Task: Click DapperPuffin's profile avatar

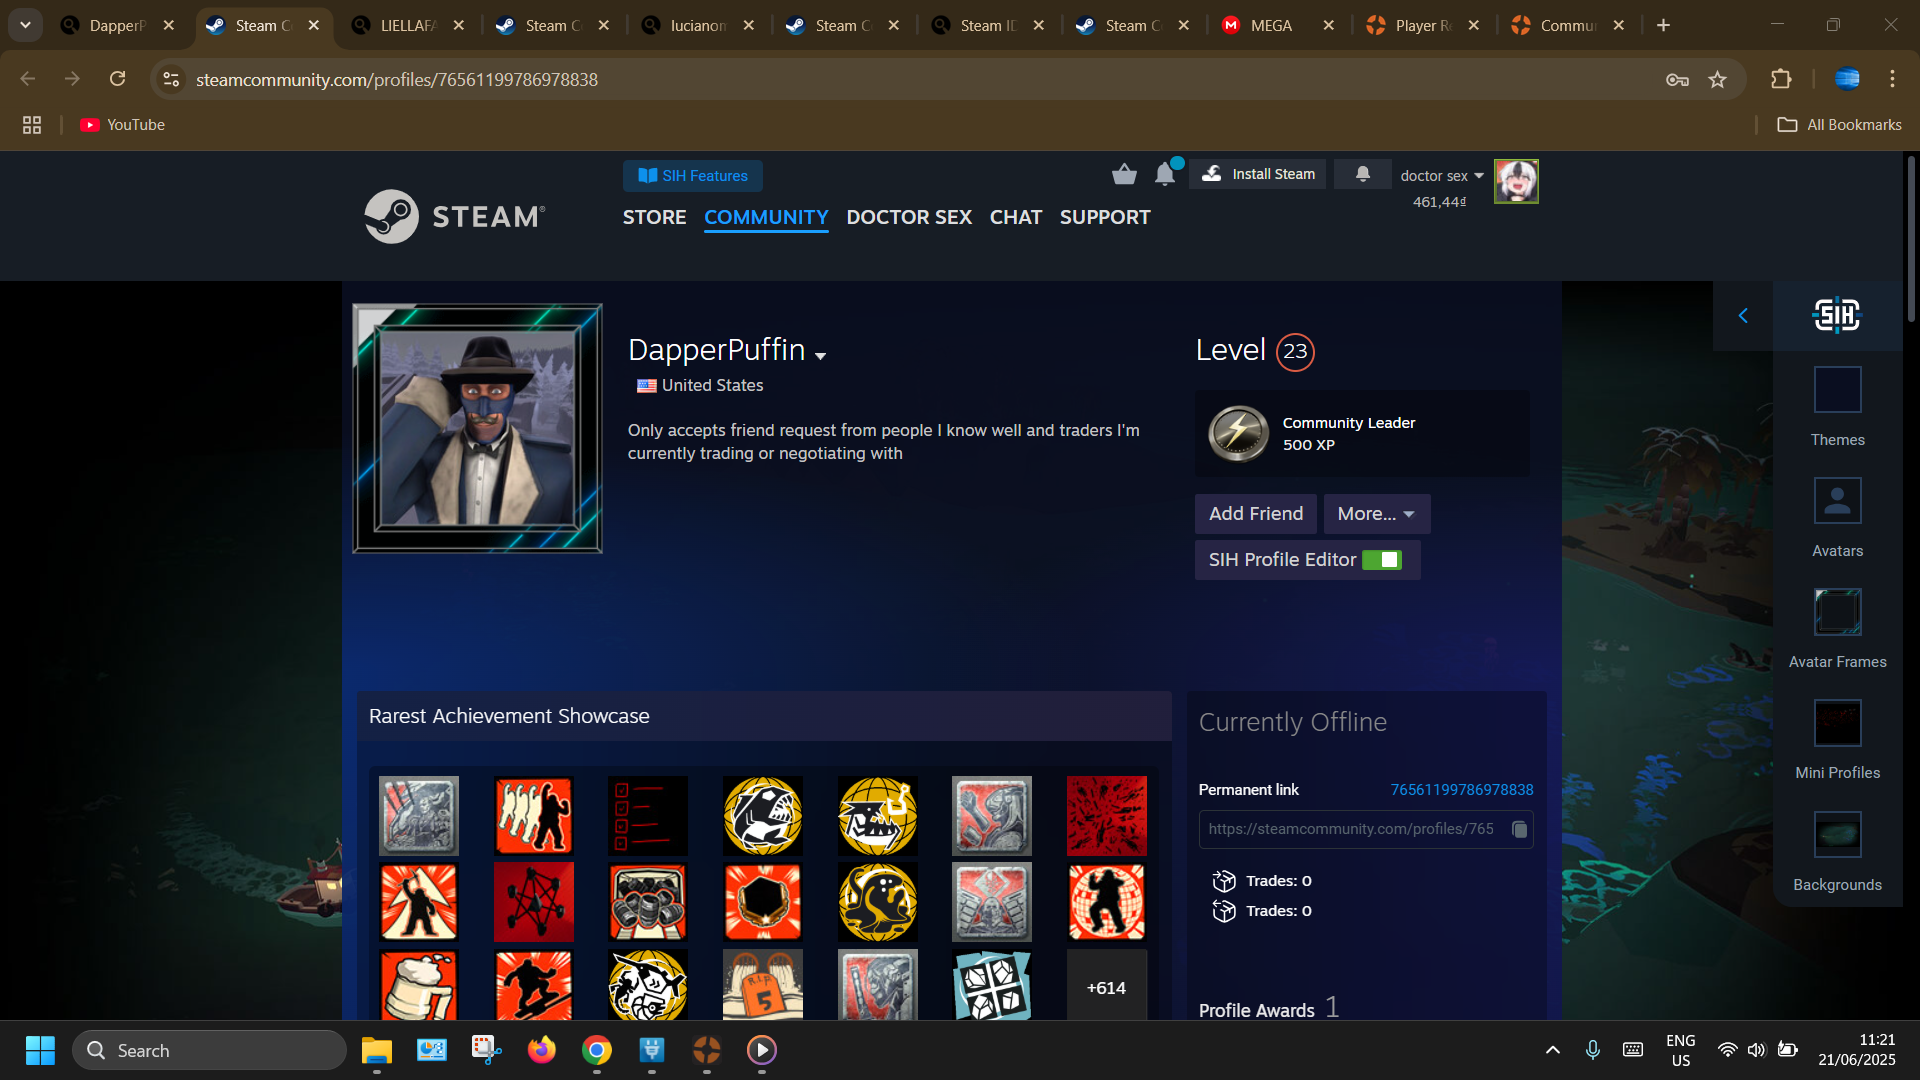Action: (477, 428)
